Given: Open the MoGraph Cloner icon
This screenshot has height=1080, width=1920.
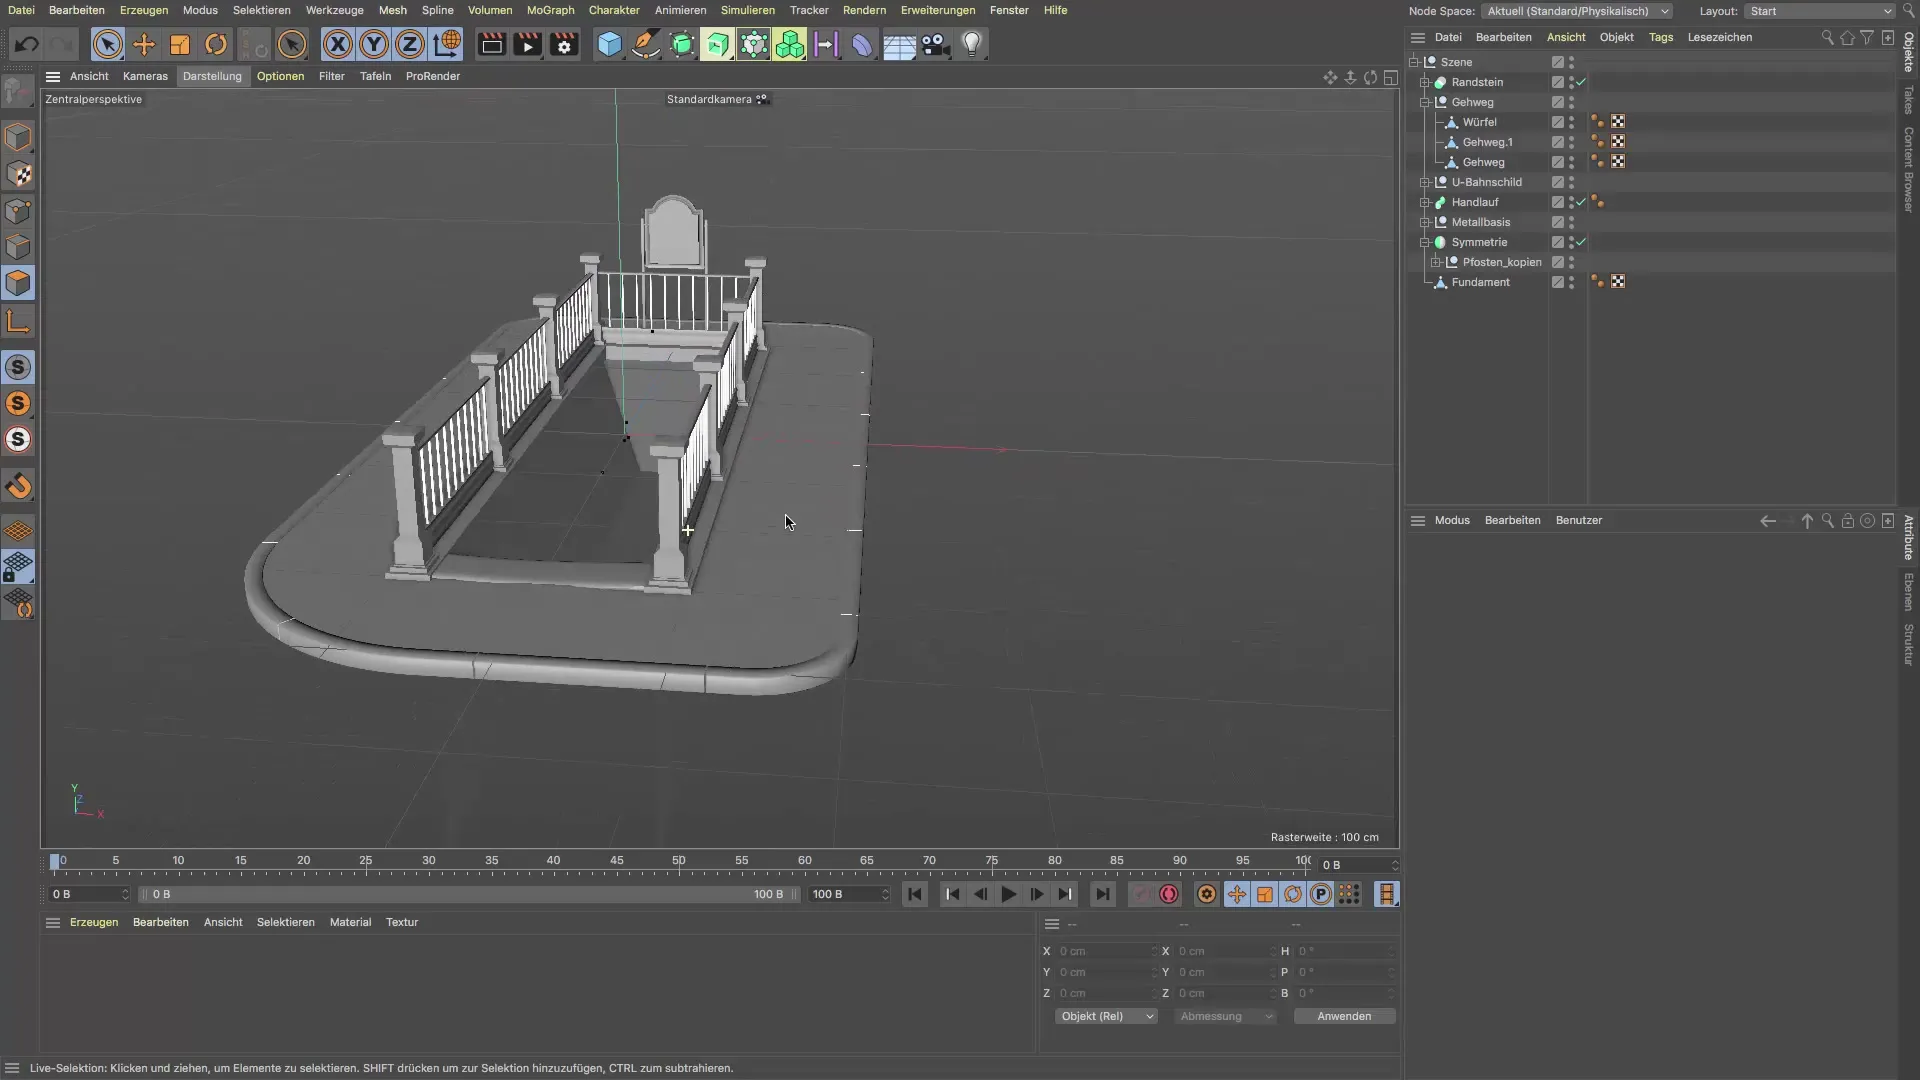Looking at the screenshot, I should click(790, 44).
